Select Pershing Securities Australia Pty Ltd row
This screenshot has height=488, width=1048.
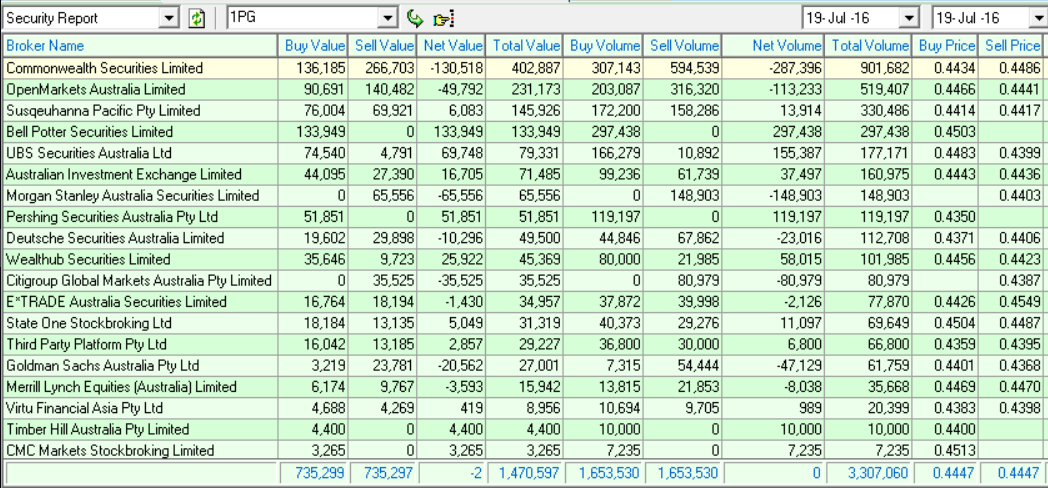[524, 217]
